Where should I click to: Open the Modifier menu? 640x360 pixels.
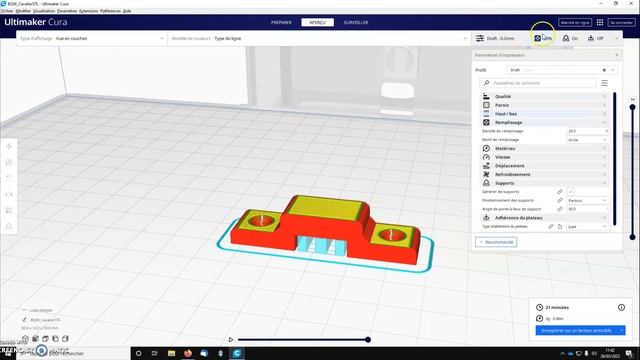tap(23, 11)
